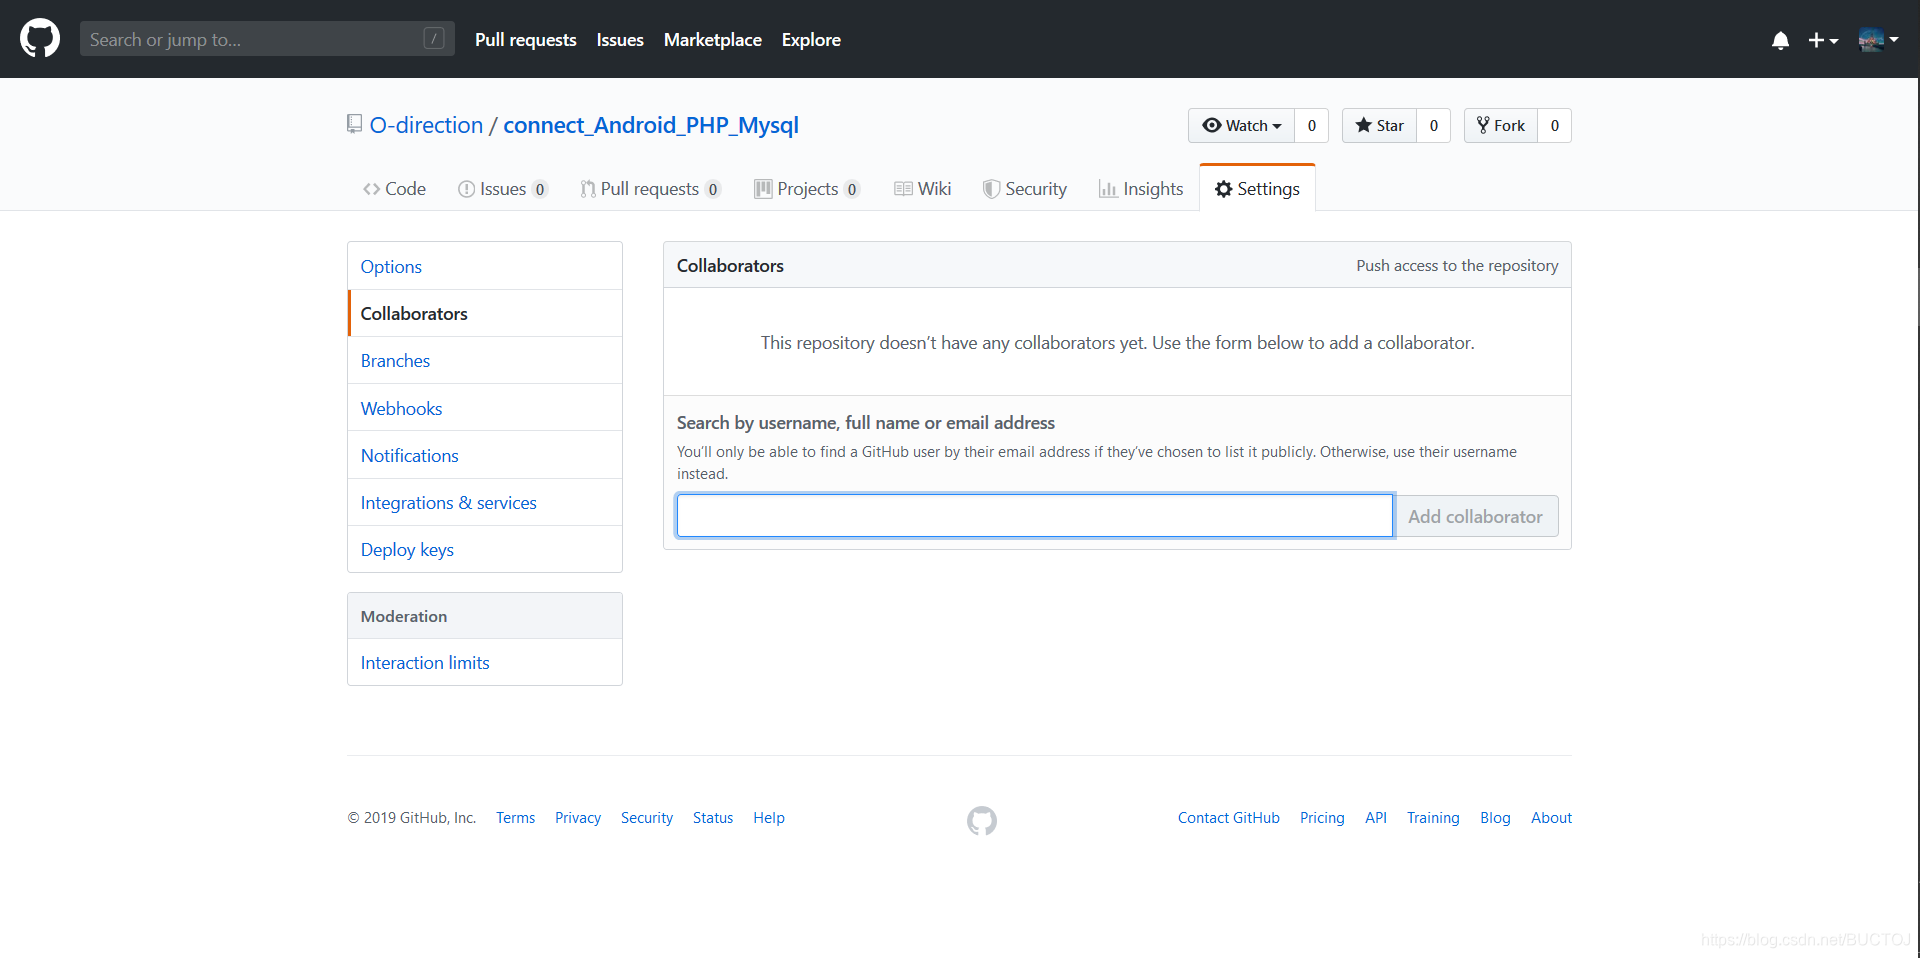This screenshot has height=958, width=1920.
Task: Open Terms link in footer
Action: click(515, 818)
